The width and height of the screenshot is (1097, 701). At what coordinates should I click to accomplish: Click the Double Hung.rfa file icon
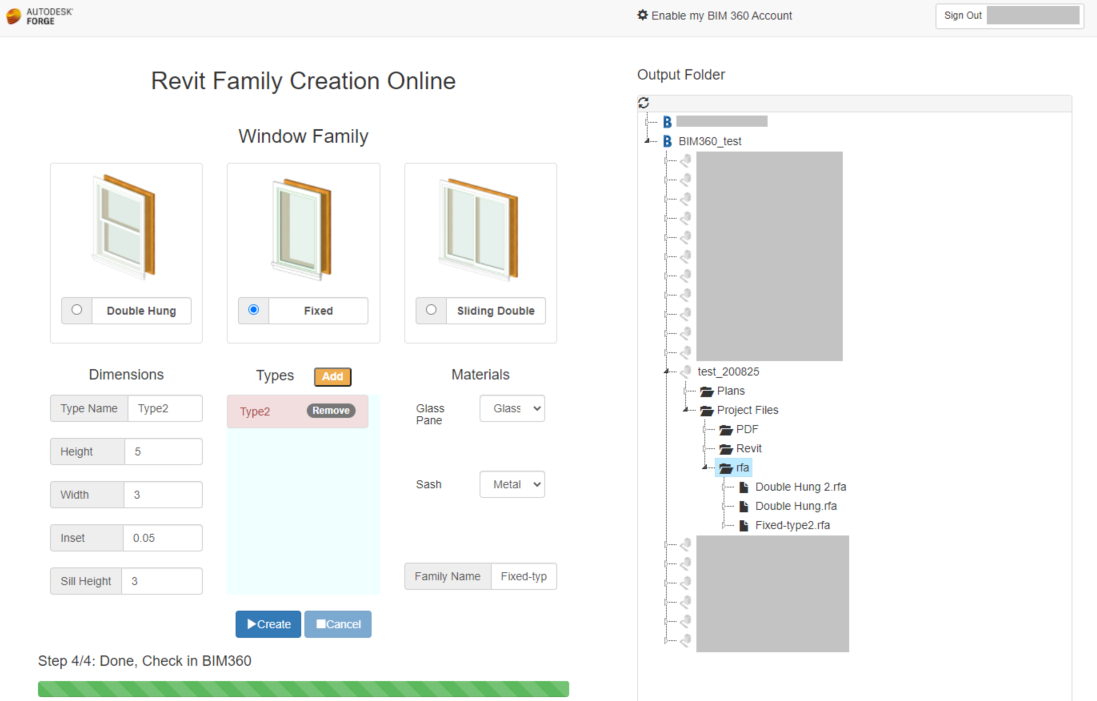tap(744, 506)
